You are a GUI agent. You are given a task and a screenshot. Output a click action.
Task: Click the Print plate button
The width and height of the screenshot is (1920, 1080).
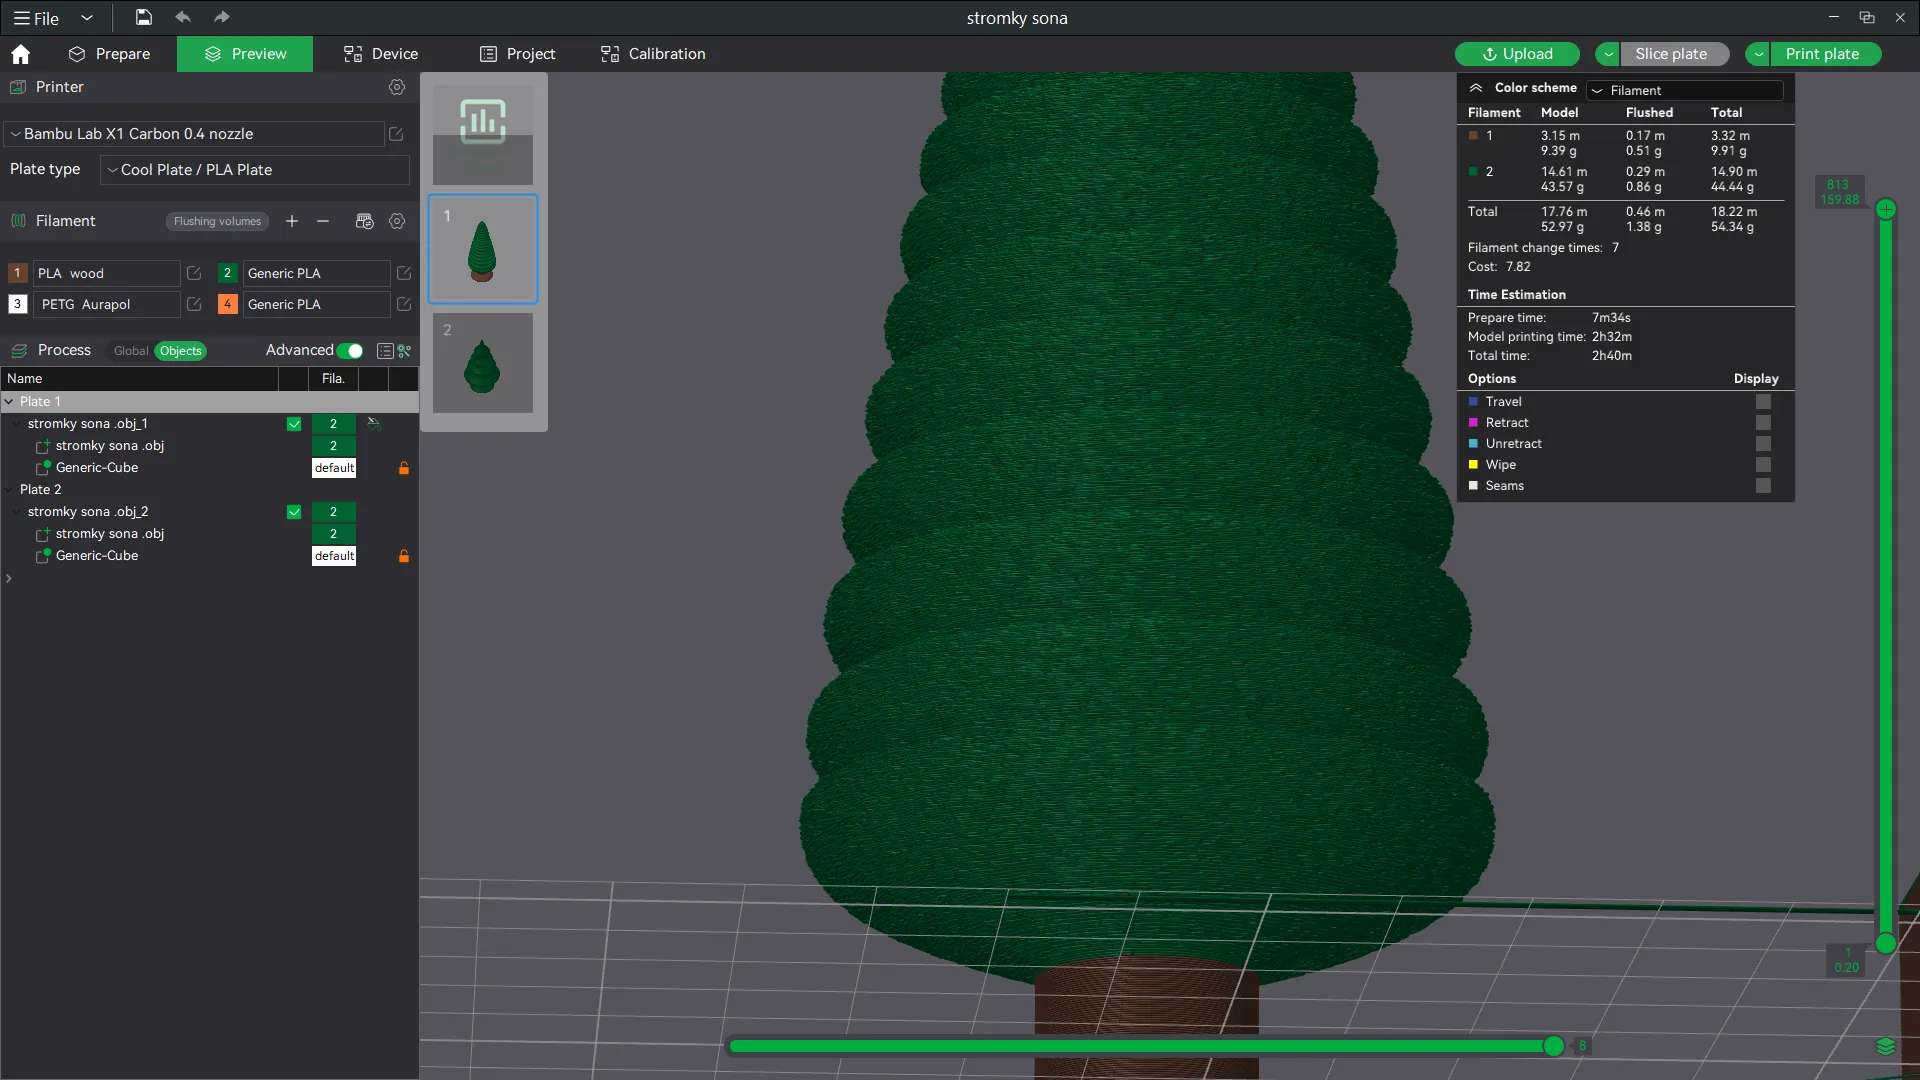1822,54
